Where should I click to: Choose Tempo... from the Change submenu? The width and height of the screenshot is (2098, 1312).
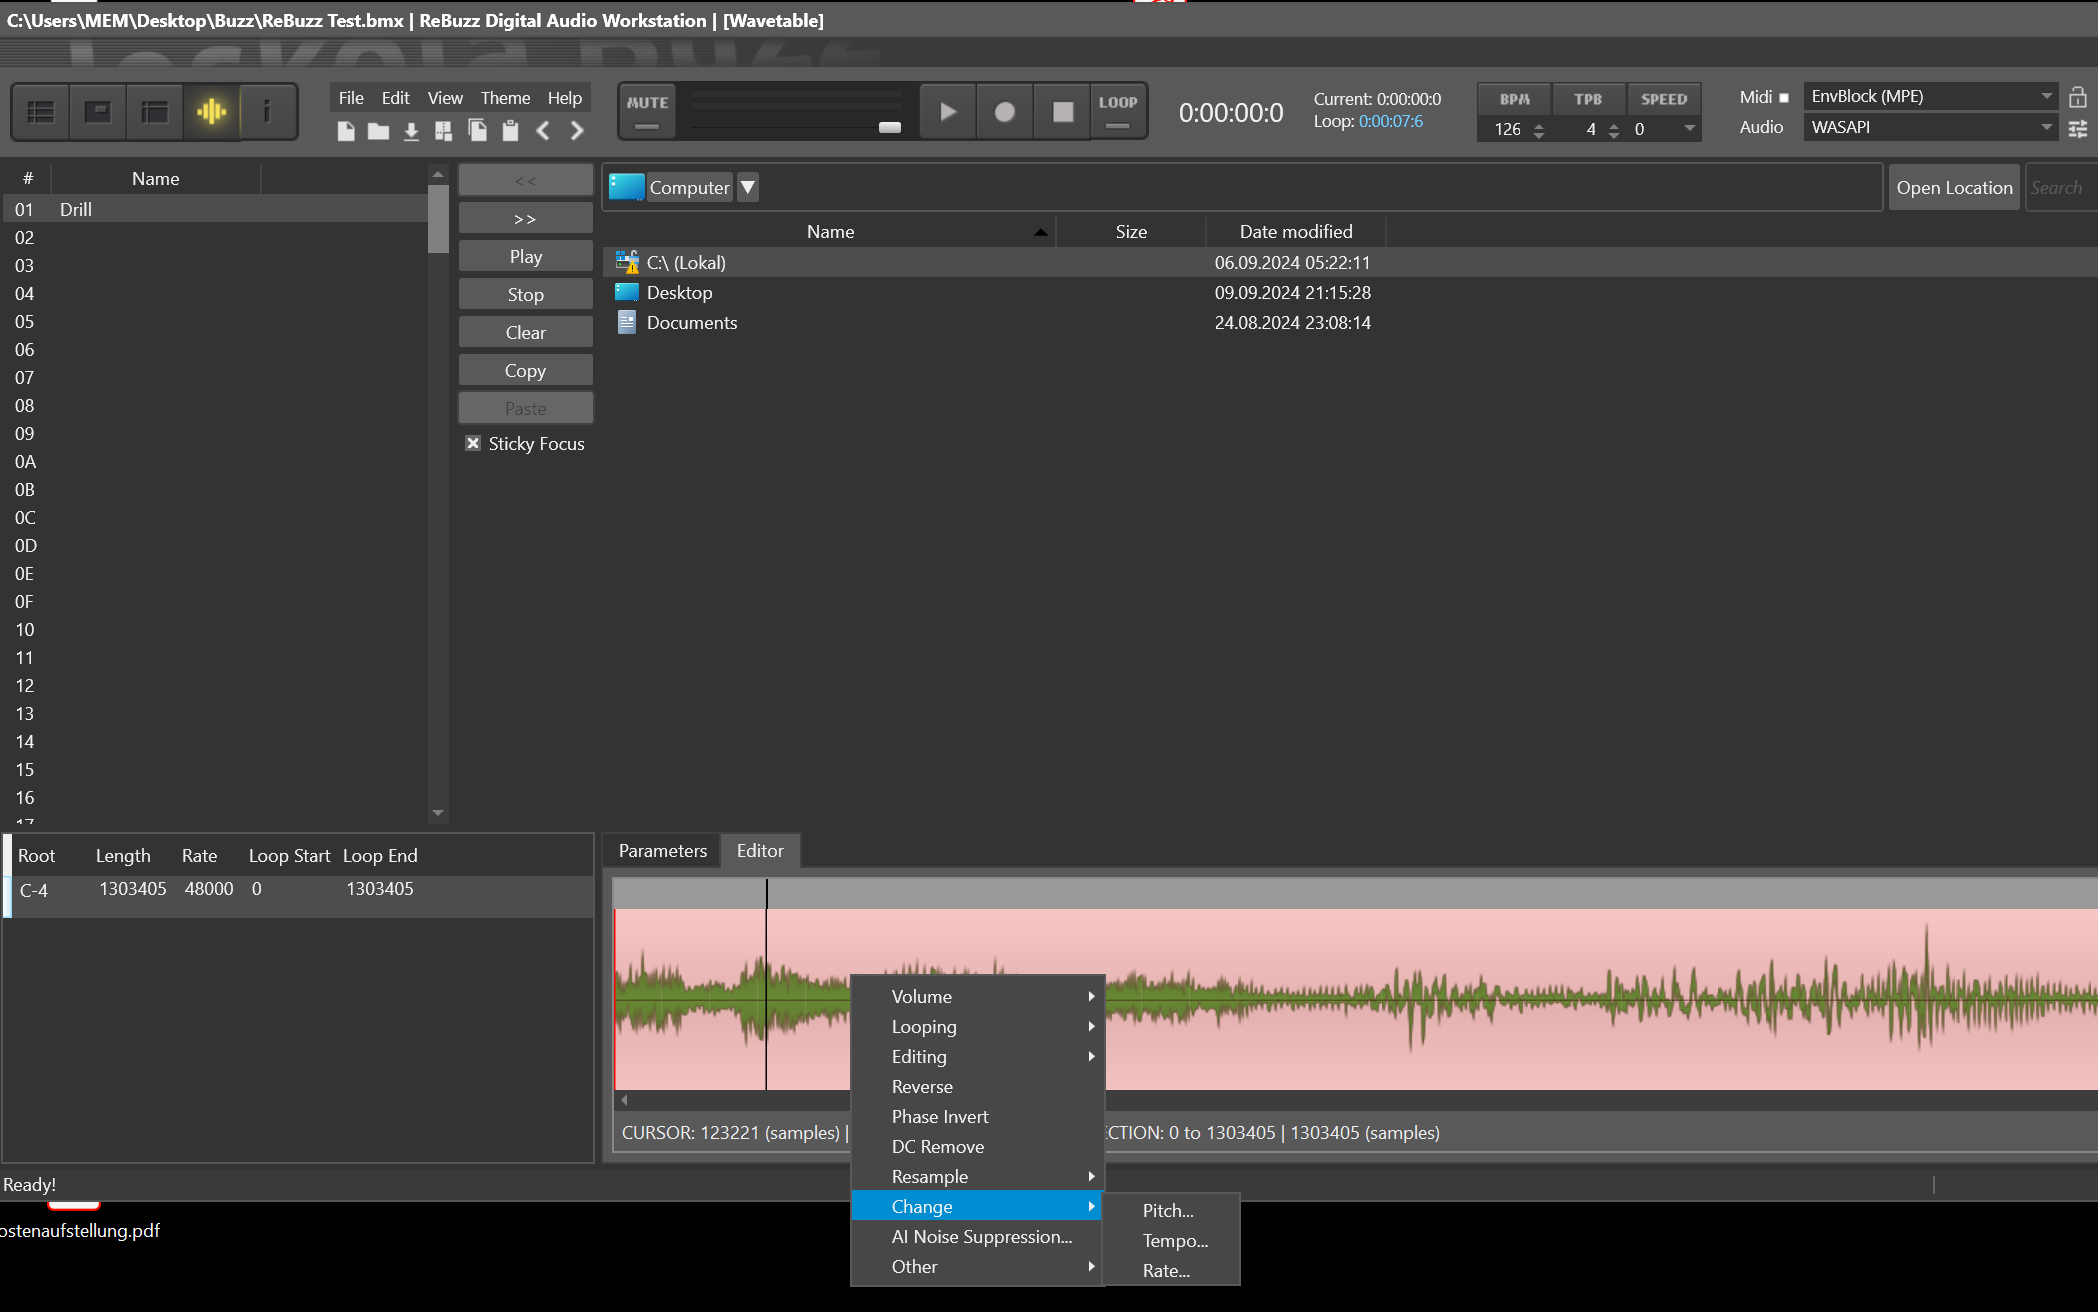click(1171, 1241)
